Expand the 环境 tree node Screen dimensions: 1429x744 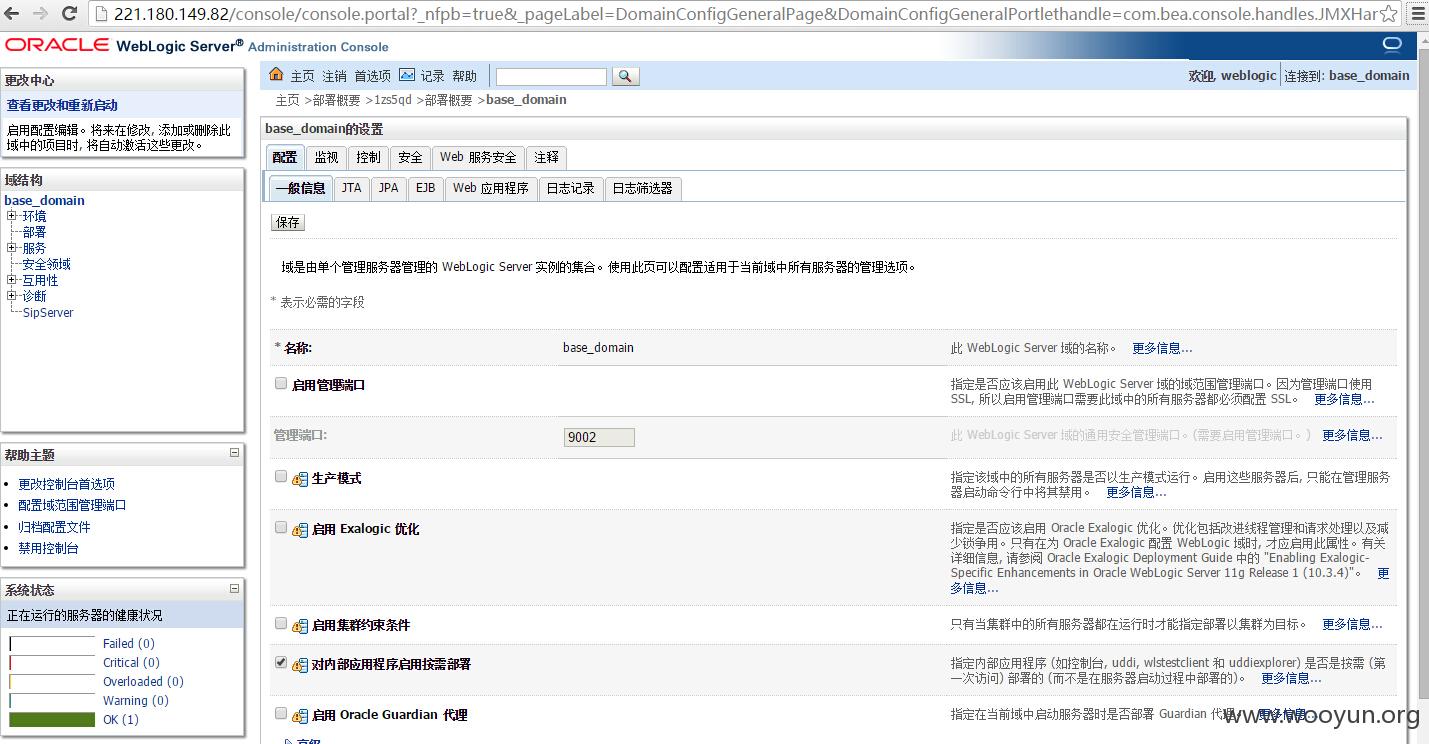[11, 216]
